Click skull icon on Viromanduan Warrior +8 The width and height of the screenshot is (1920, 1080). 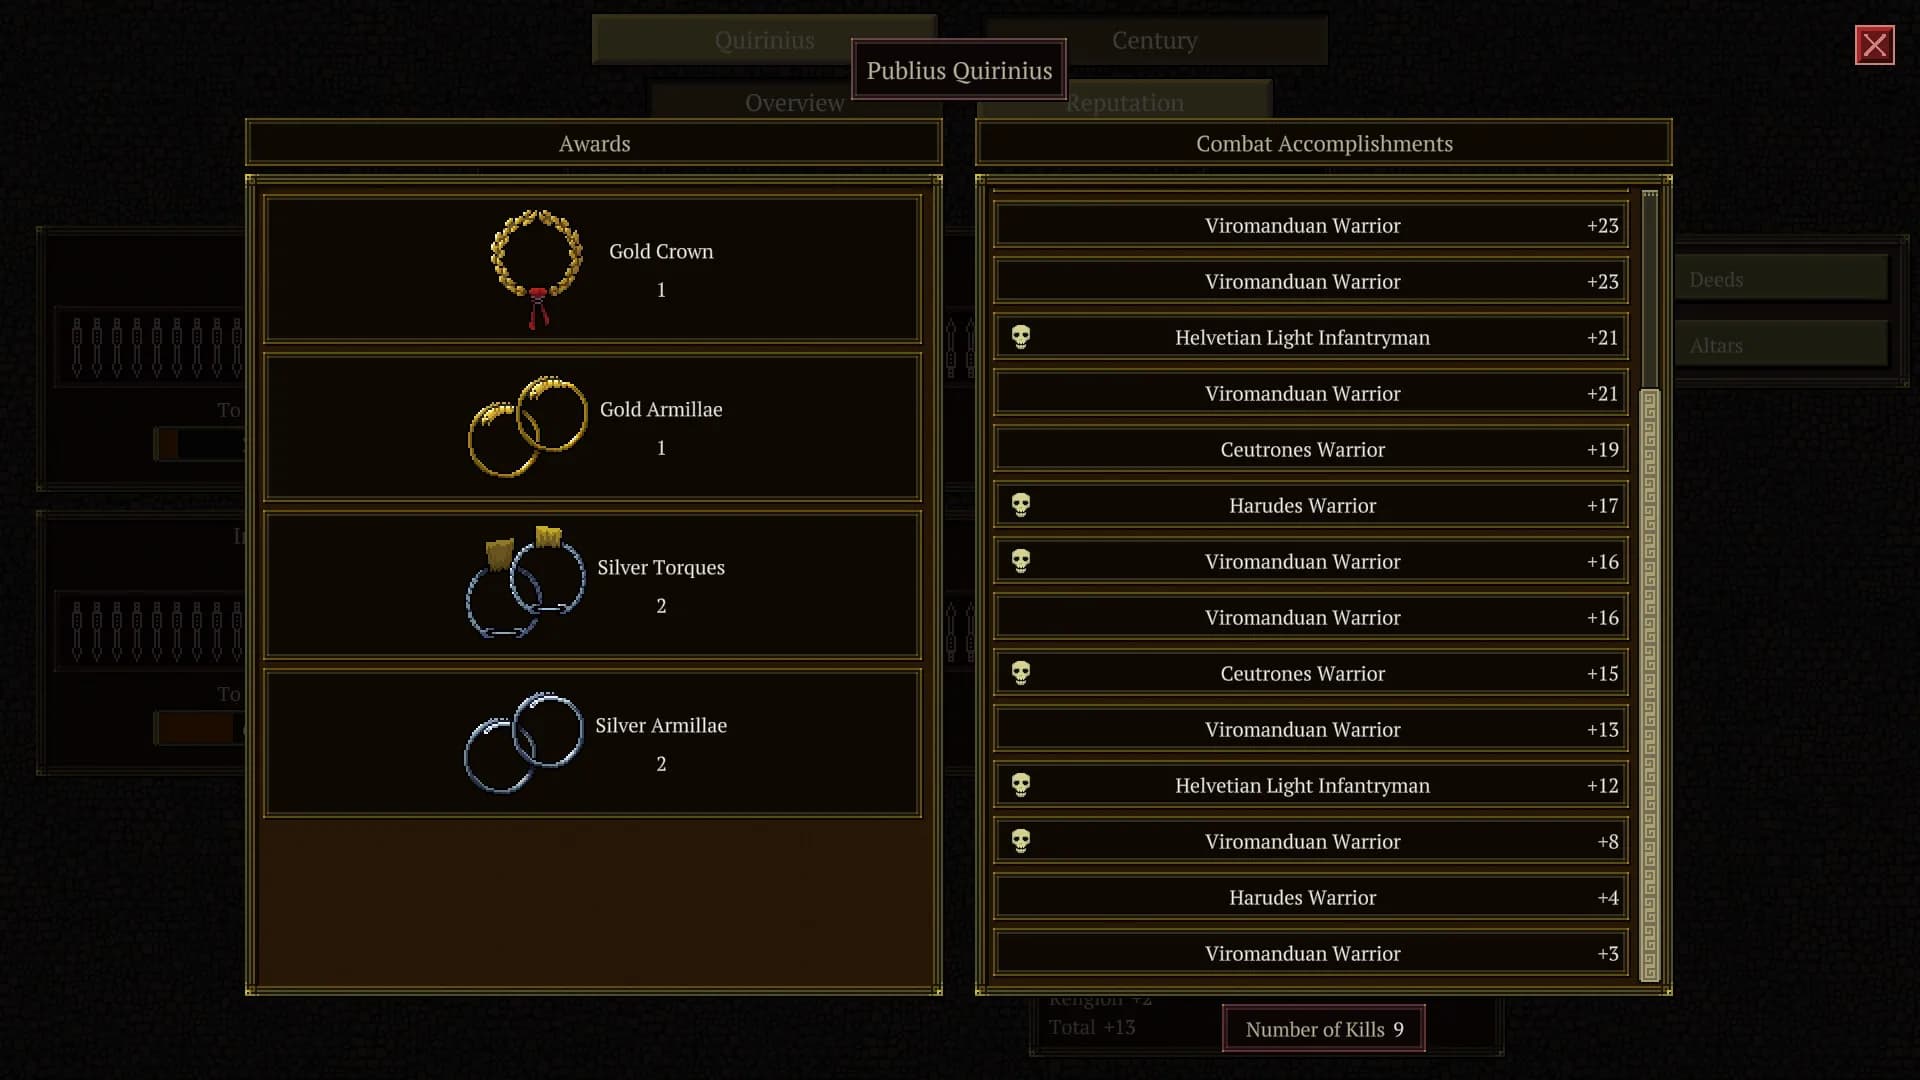[x=1020, y=841]
